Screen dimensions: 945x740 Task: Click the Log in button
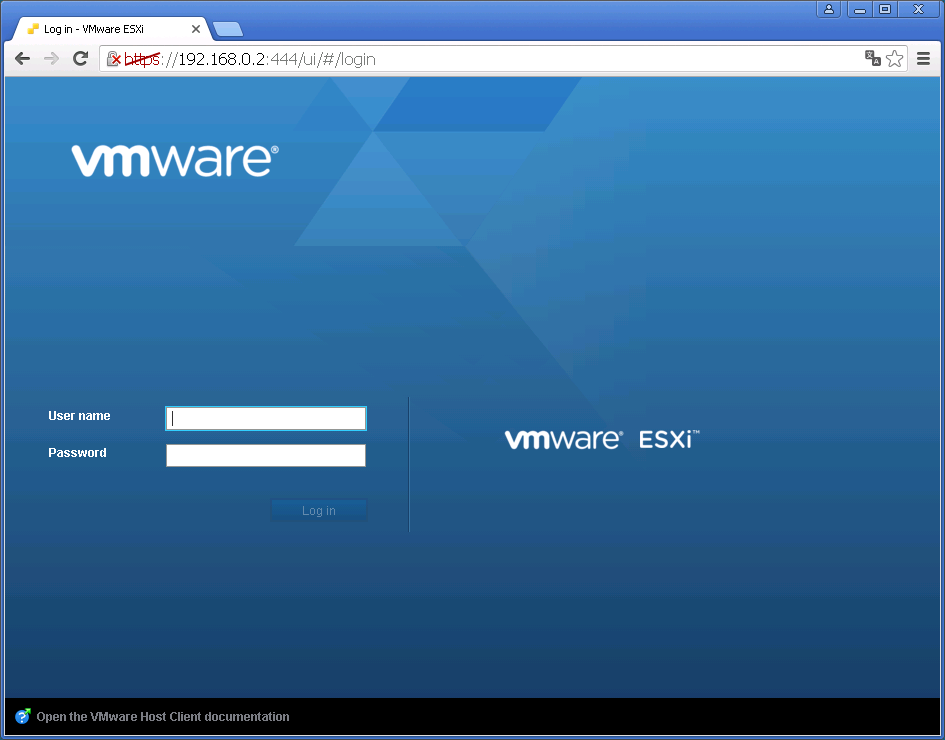[319, 510]
